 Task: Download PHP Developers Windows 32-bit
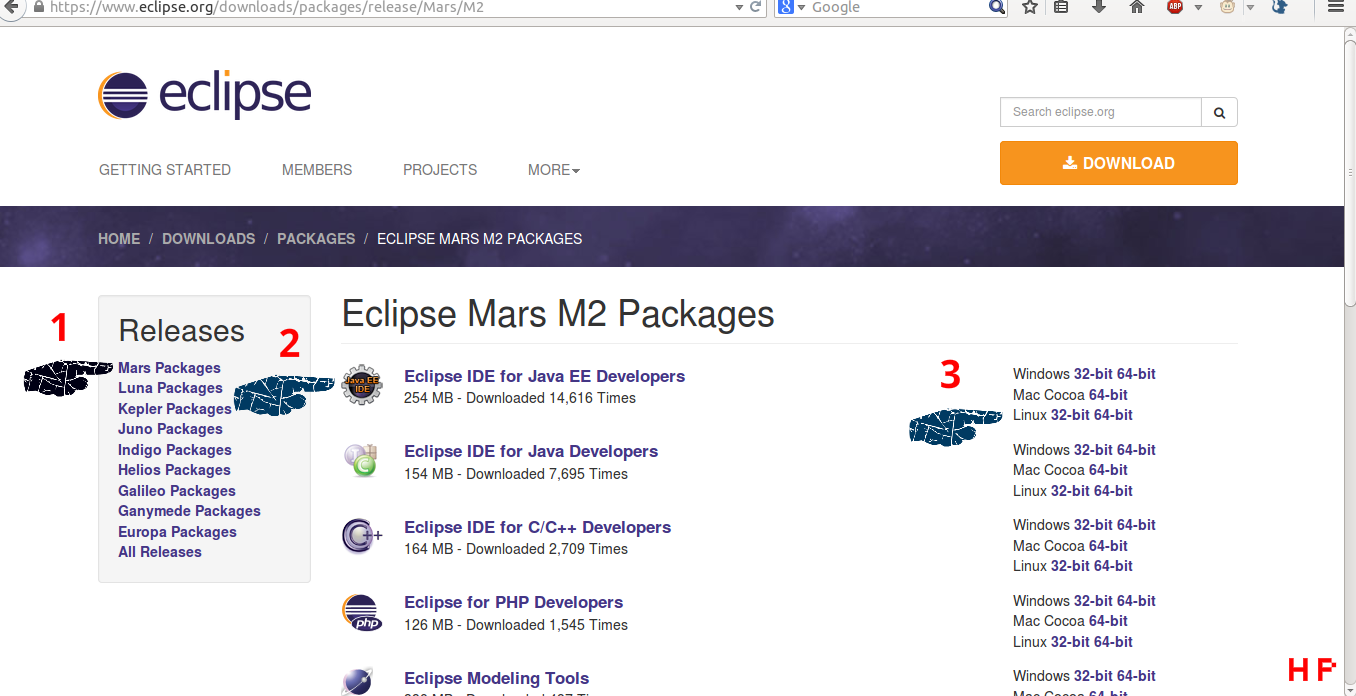point(1093,601)
